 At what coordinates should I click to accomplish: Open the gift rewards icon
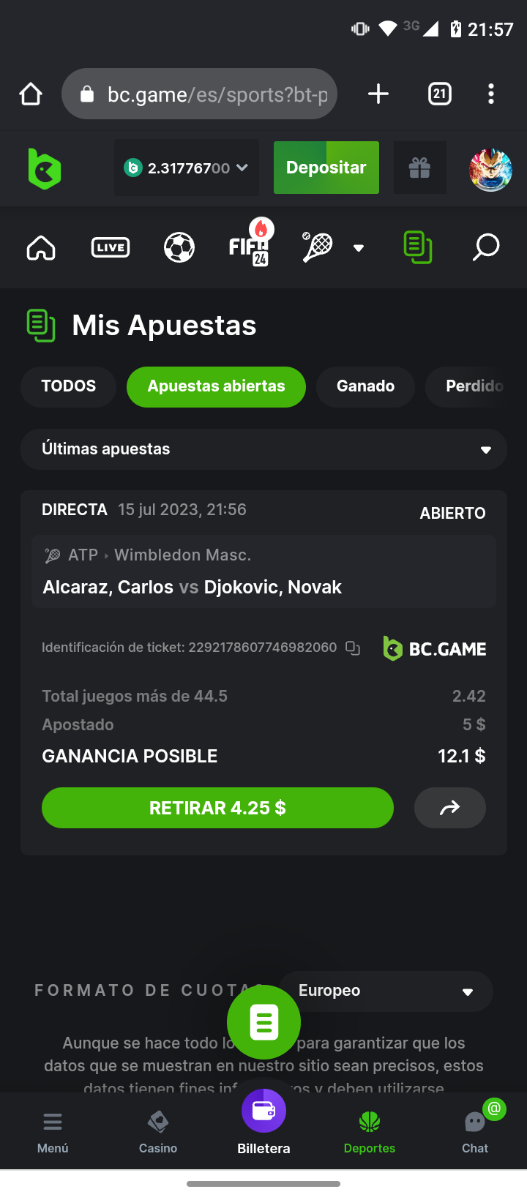tap(420, 168)
